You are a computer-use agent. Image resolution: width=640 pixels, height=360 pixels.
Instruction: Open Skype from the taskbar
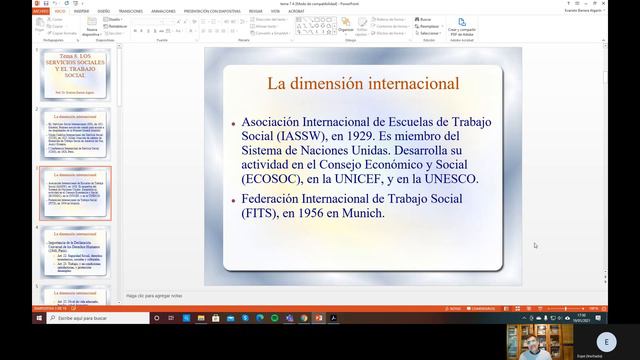pos(245,318)
